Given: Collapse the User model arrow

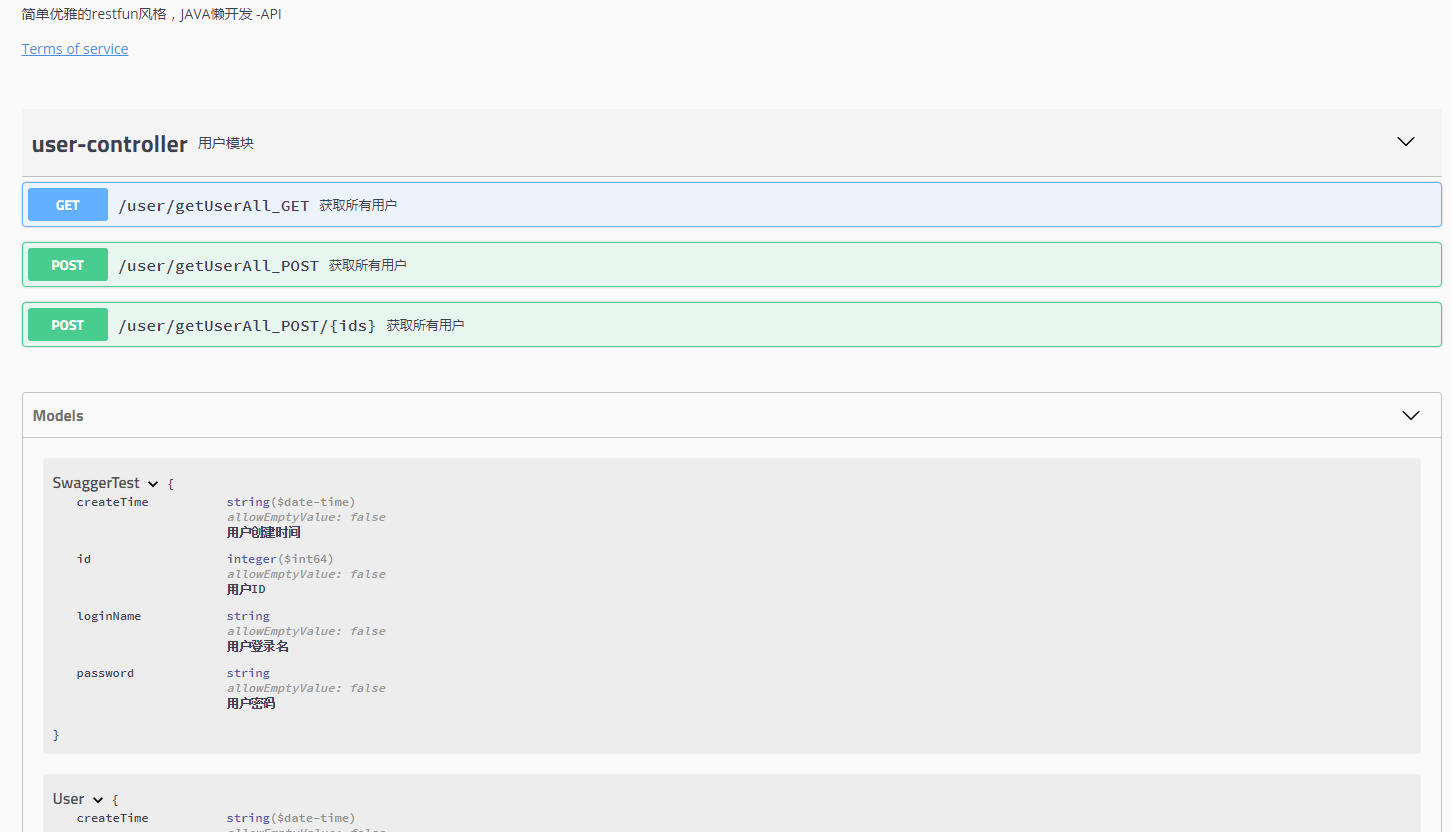Looking at the screenshot, I should point(98,800).
